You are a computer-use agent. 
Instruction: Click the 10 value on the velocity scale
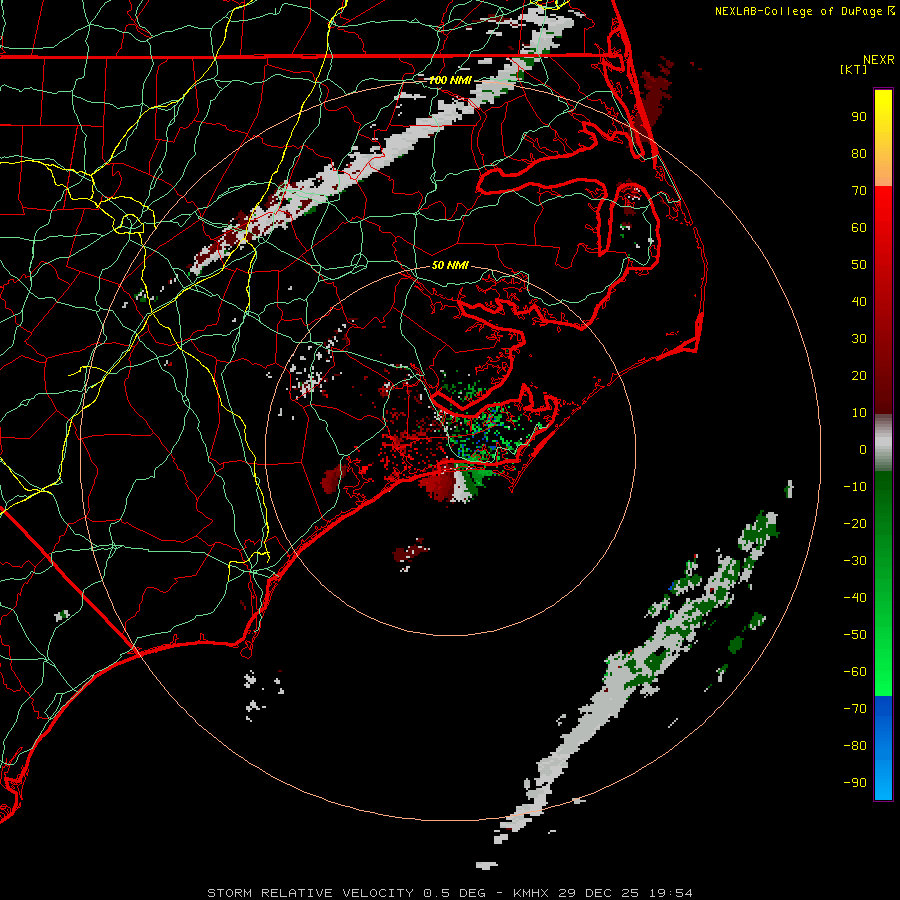[x=859, y=413]
